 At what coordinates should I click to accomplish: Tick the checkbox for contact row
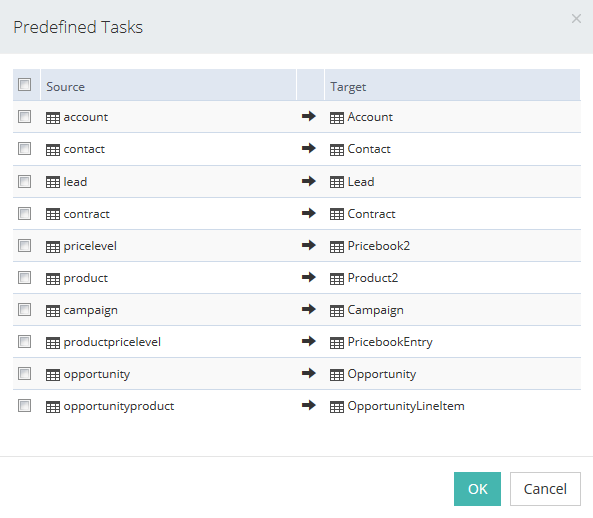pyautogui.click(x=25, y=149)
